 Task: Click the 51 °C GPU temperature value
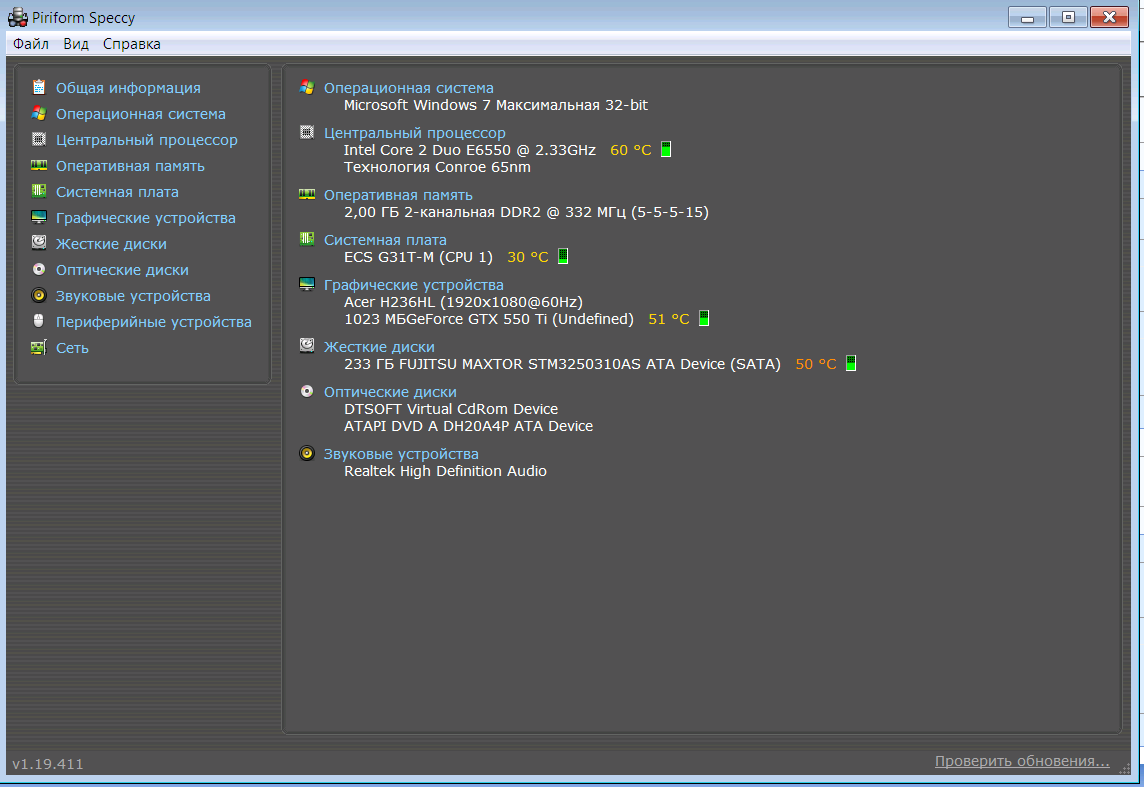[x=669, y=319]
